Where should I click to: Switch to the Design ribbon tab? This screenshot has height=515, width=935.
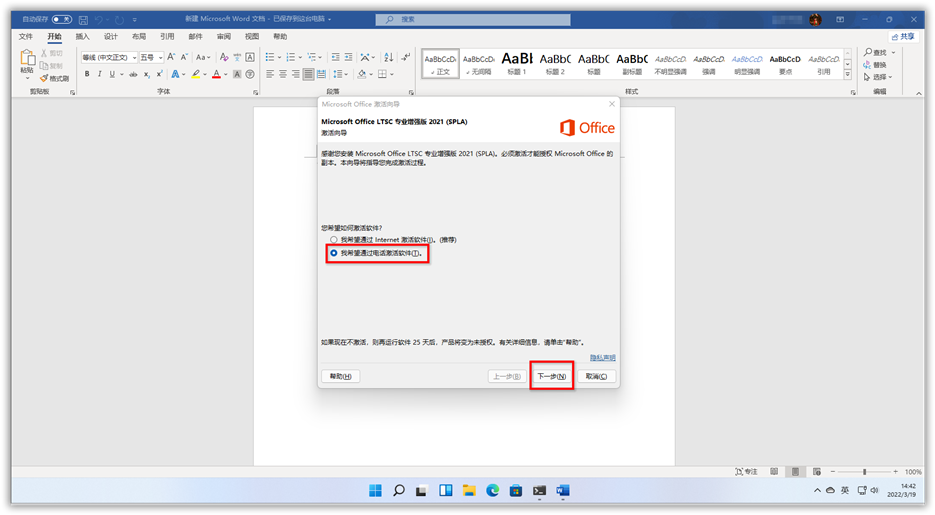point(111,37)
